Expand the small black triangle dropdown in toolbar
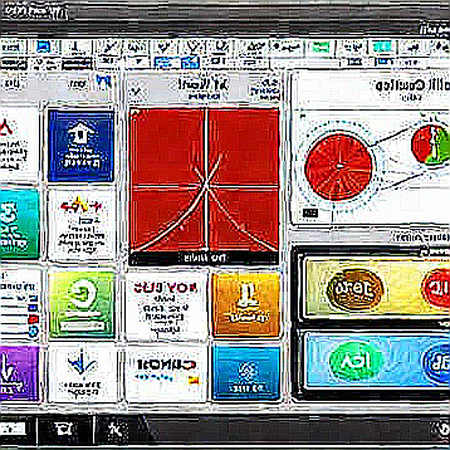 (139, 61)
